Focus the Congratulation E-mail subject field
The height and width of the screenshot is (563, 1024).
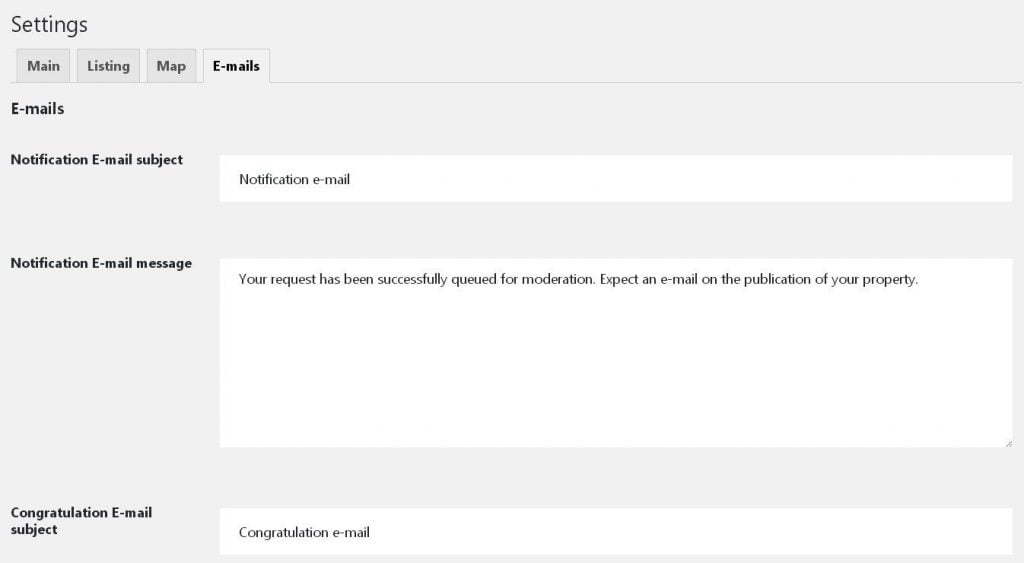coord(615,532)
